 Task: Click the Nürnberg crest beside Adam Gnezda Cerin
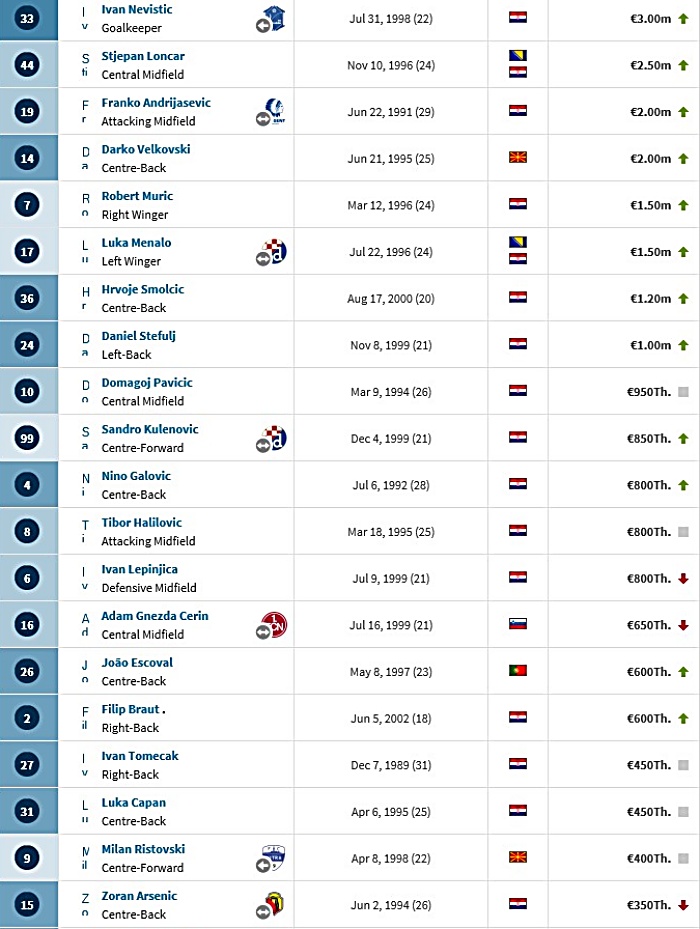click(x=271, y=626)
